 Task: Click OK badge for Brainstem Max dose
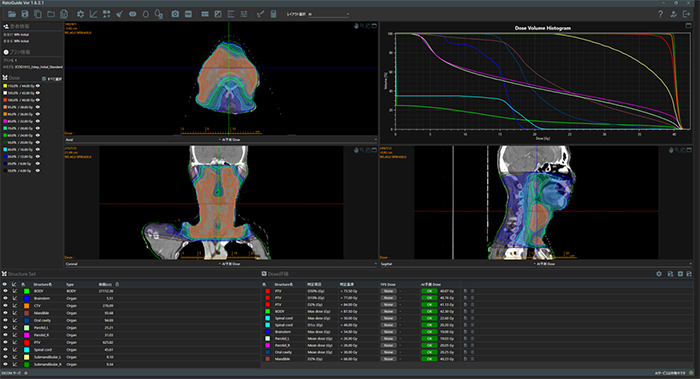coord(429,332)
